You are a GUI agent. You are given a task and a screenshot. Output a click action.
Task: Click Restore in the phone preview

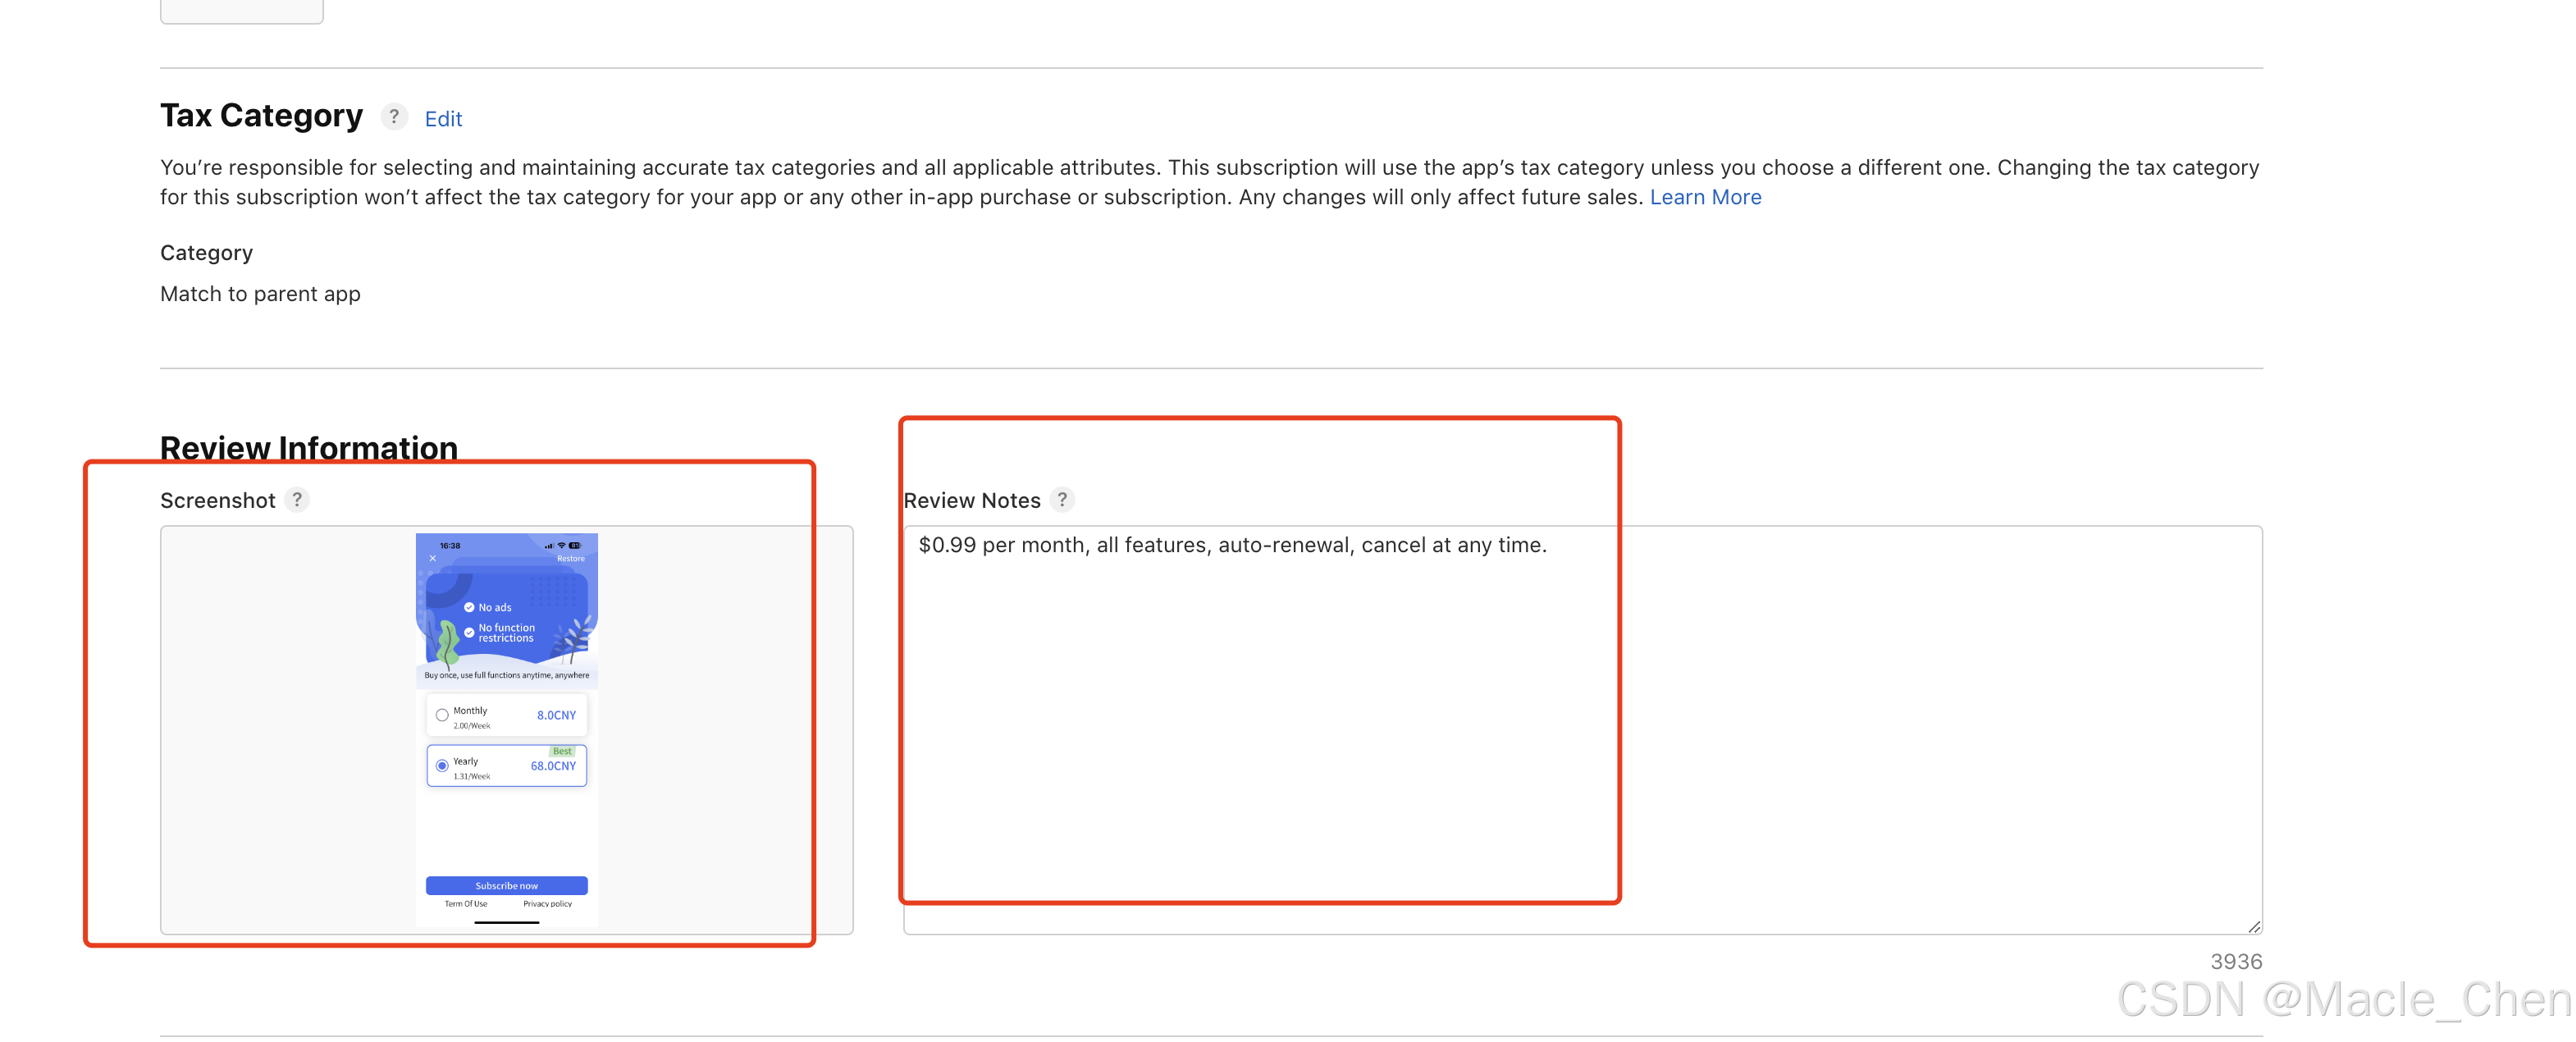pyautogui.click(x=570, y=558)
